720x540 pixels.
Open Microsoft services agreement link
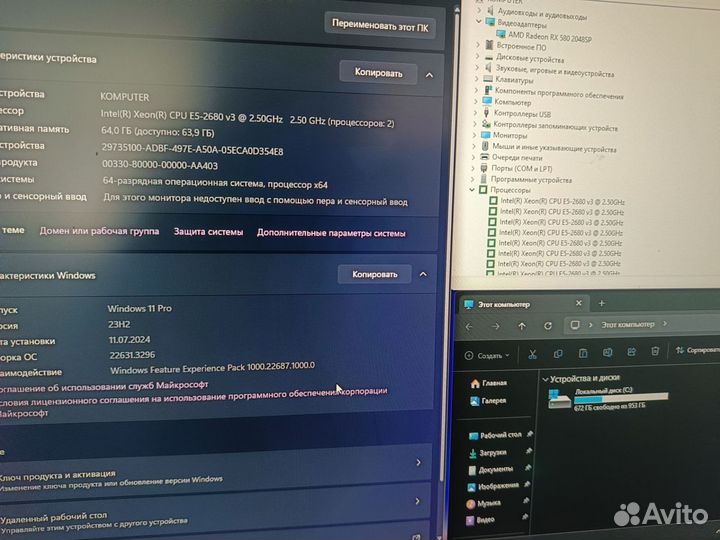click(x=104, y=387)
